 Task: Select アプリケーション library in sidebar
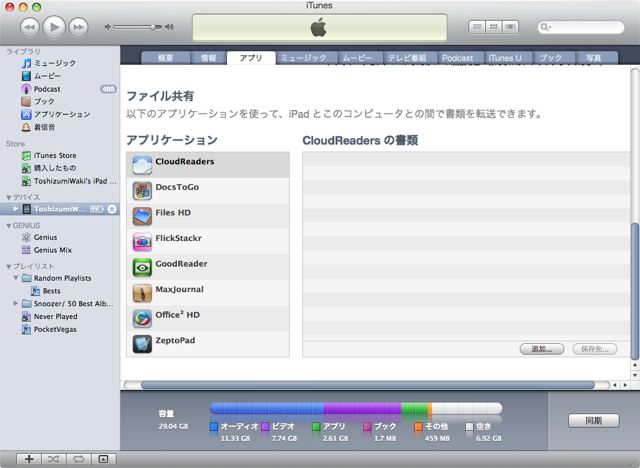pos(59,114)
